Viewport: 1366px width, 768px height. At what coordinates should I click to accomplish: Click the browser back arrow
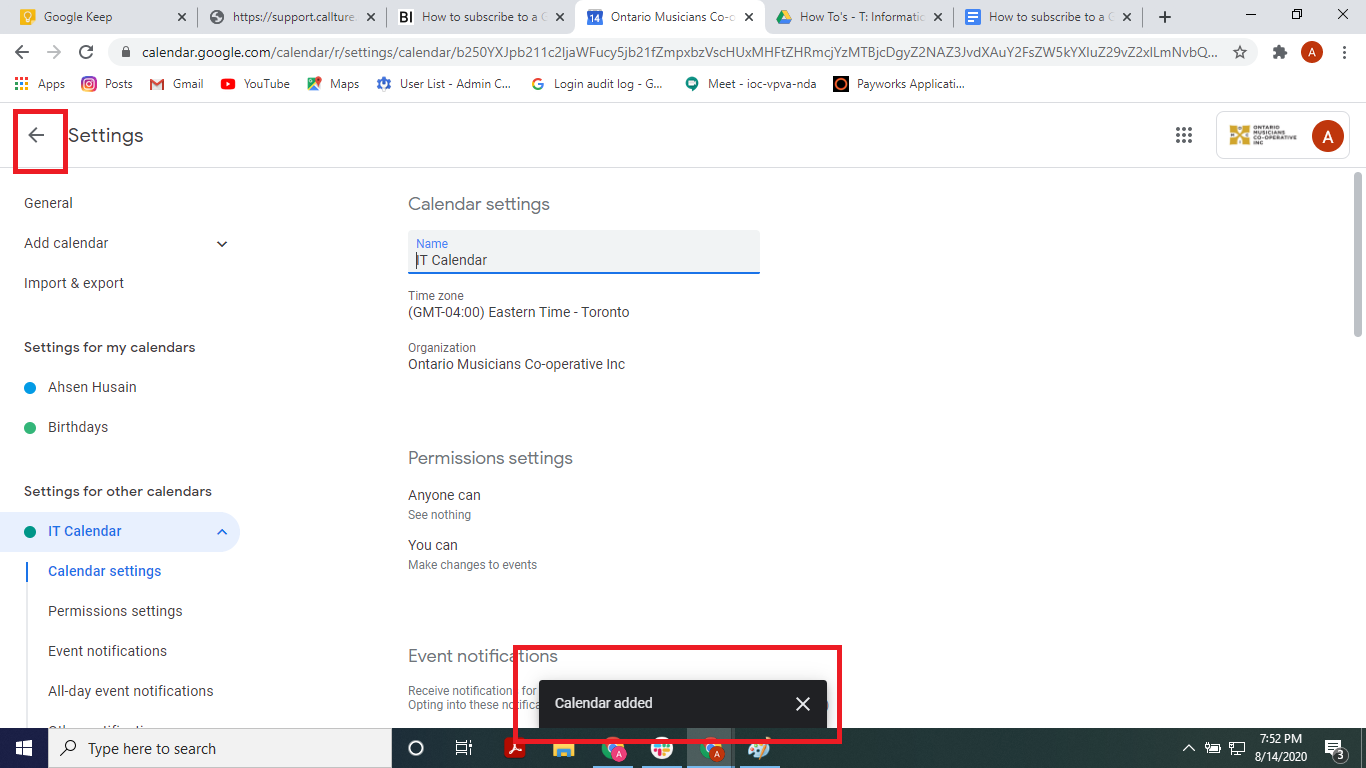tap(22, 52)
